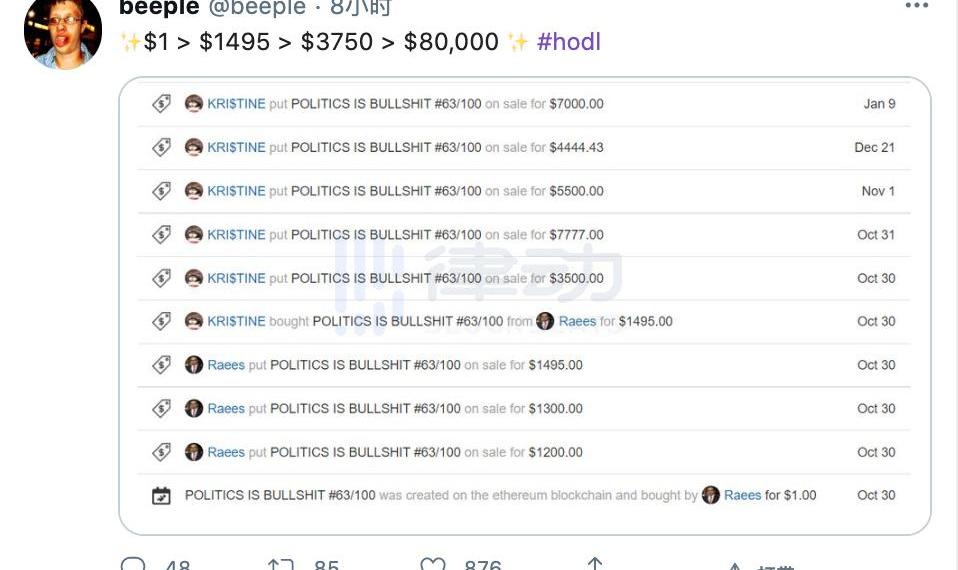Click KRISTINE avatar in the $5500.00 listing
The image size is (958, 570).
point(194,191)
